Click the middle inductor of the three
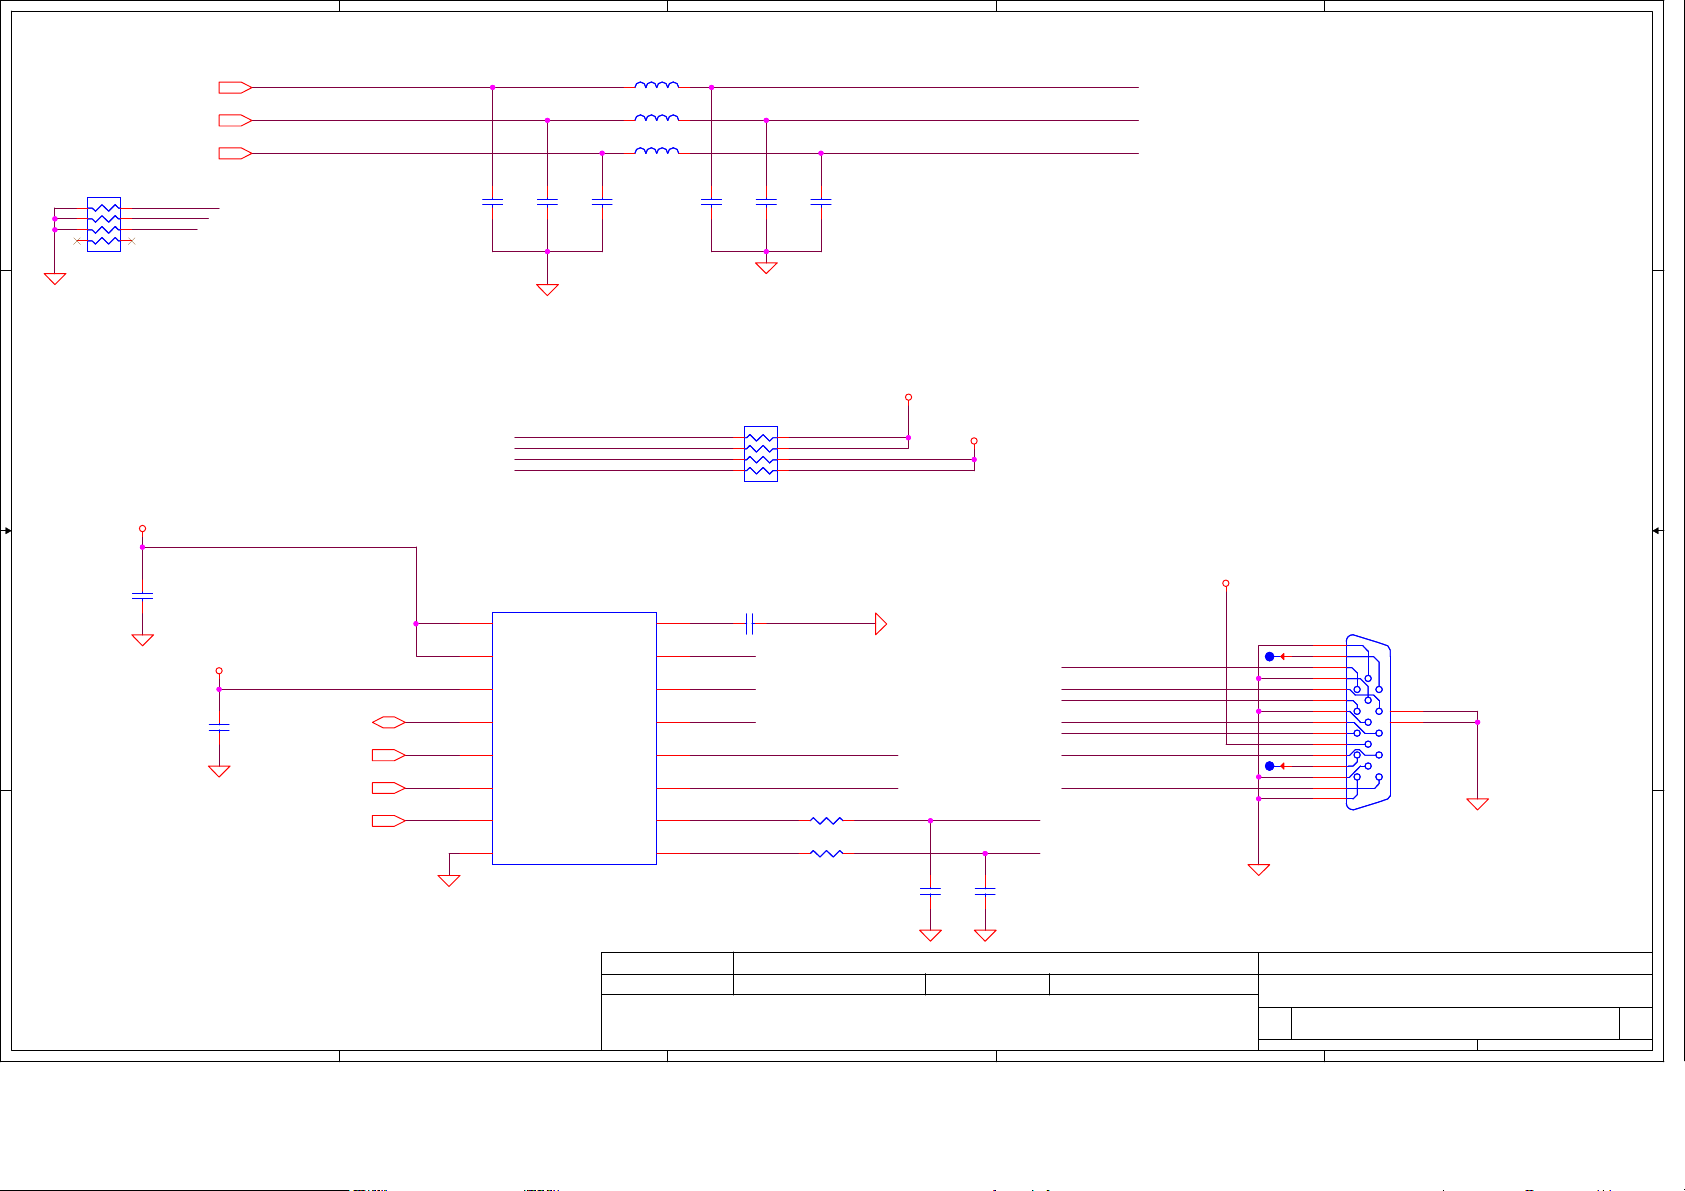The width and height of the screenshot is (1685, 1191). point(657,119)
